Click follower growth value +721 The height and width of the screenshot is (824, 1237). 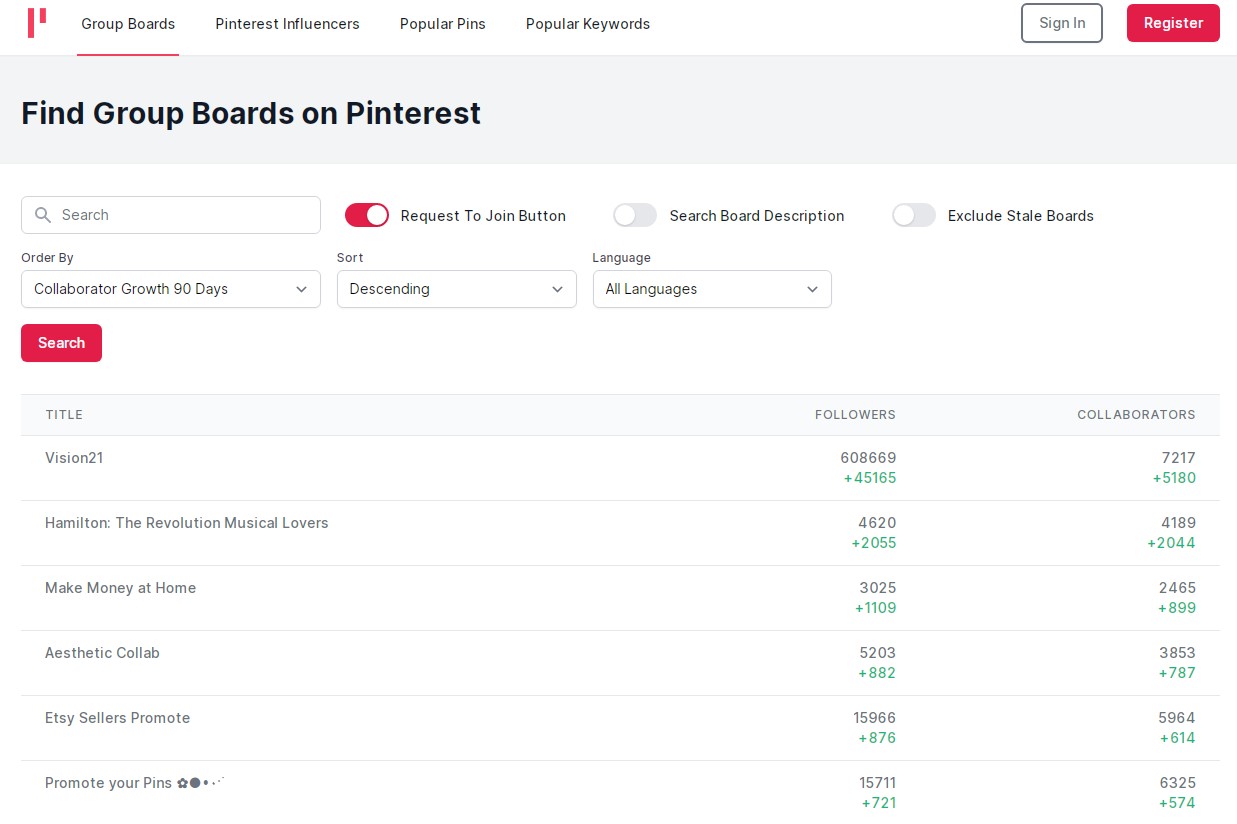pos(879,803)
